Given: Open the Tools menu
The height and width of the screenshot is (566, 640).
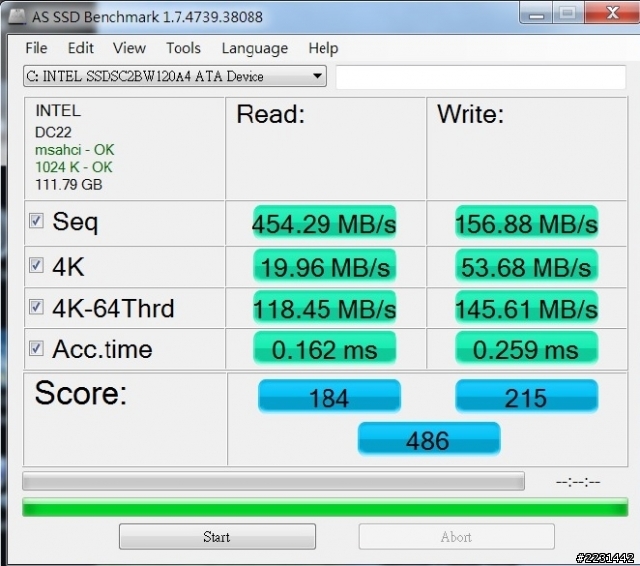Looking at the screenshot, I should [x=183, y=48].
